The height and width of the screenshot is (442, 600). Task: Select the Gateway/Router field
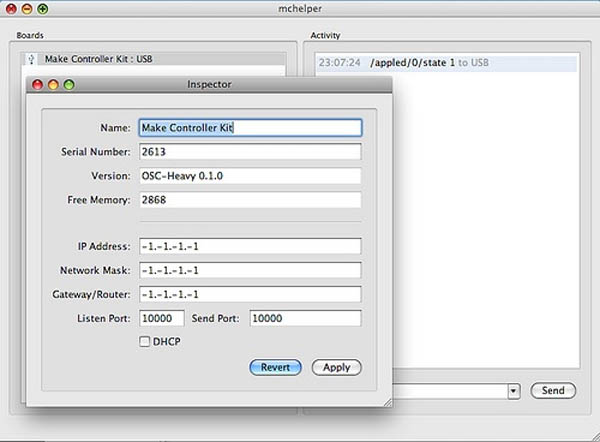249,294
